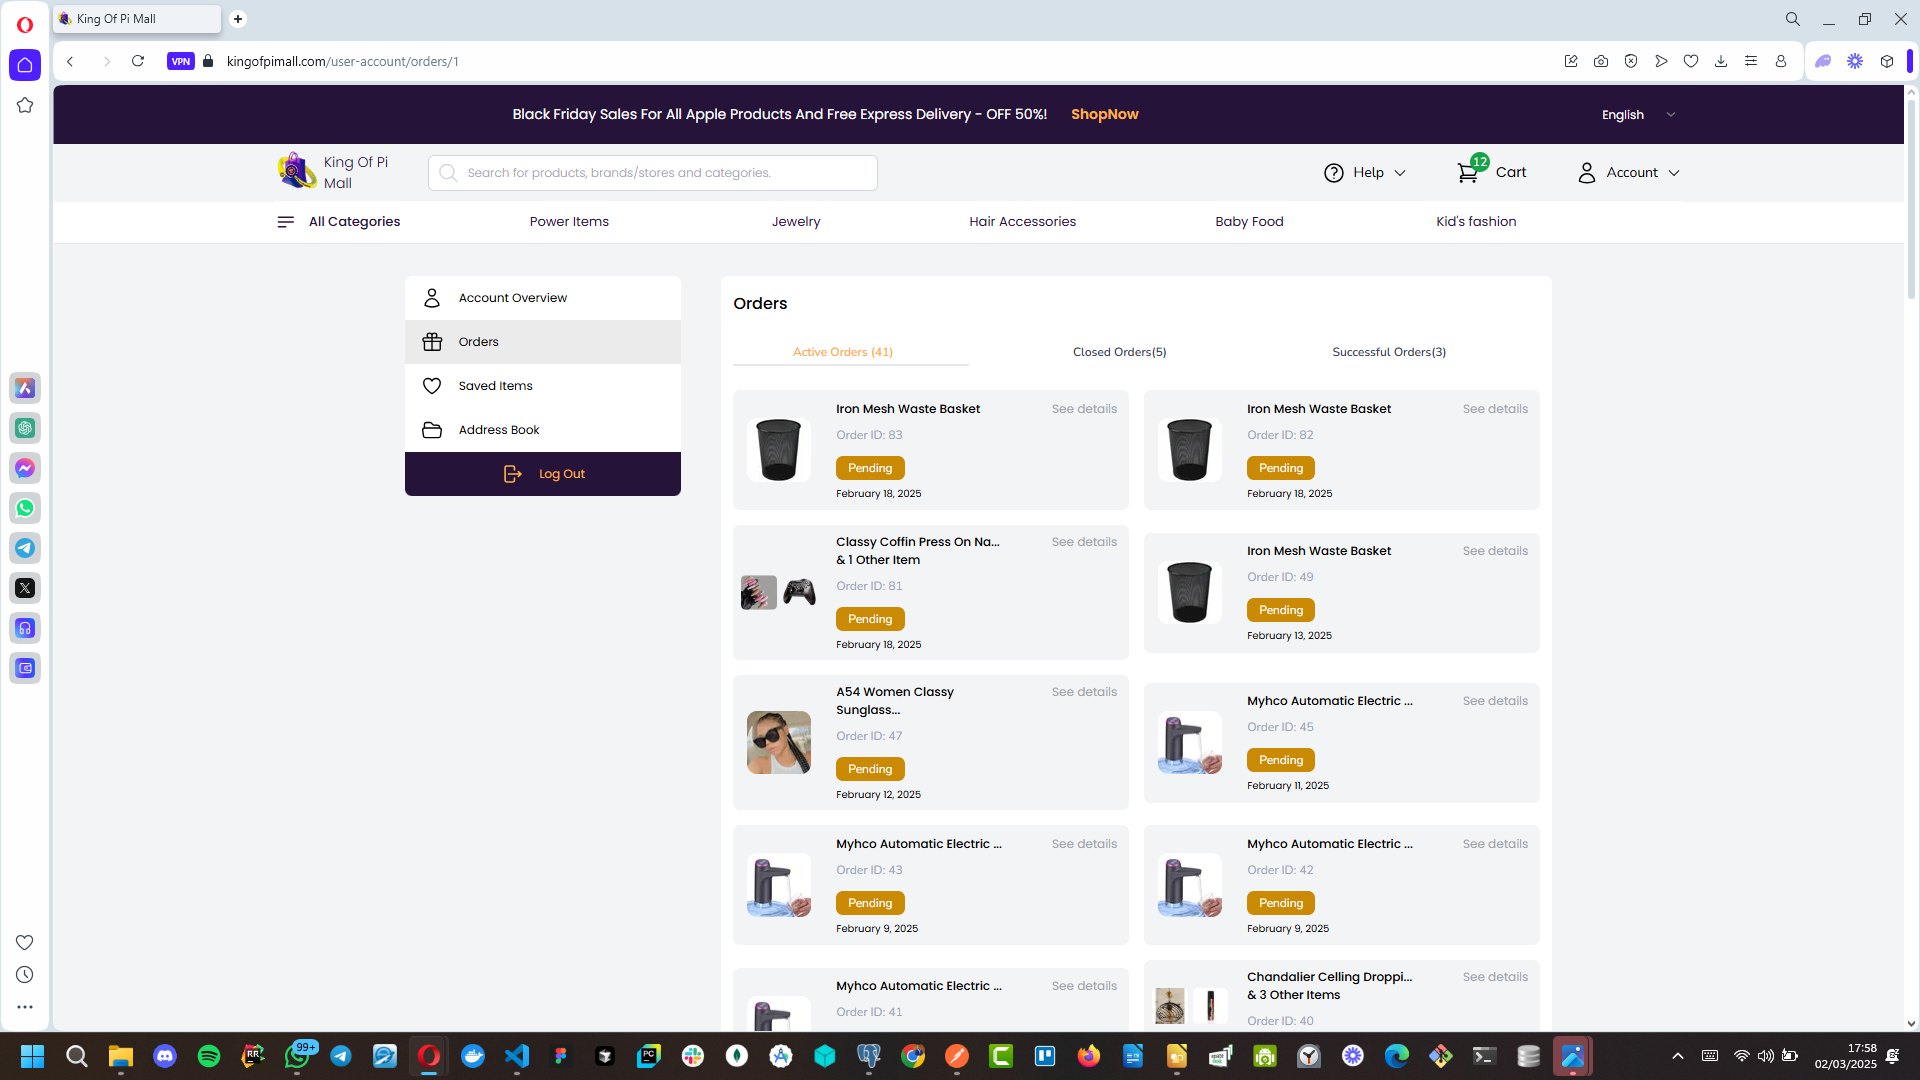Click the shopping cart icon

[1467, 173]
